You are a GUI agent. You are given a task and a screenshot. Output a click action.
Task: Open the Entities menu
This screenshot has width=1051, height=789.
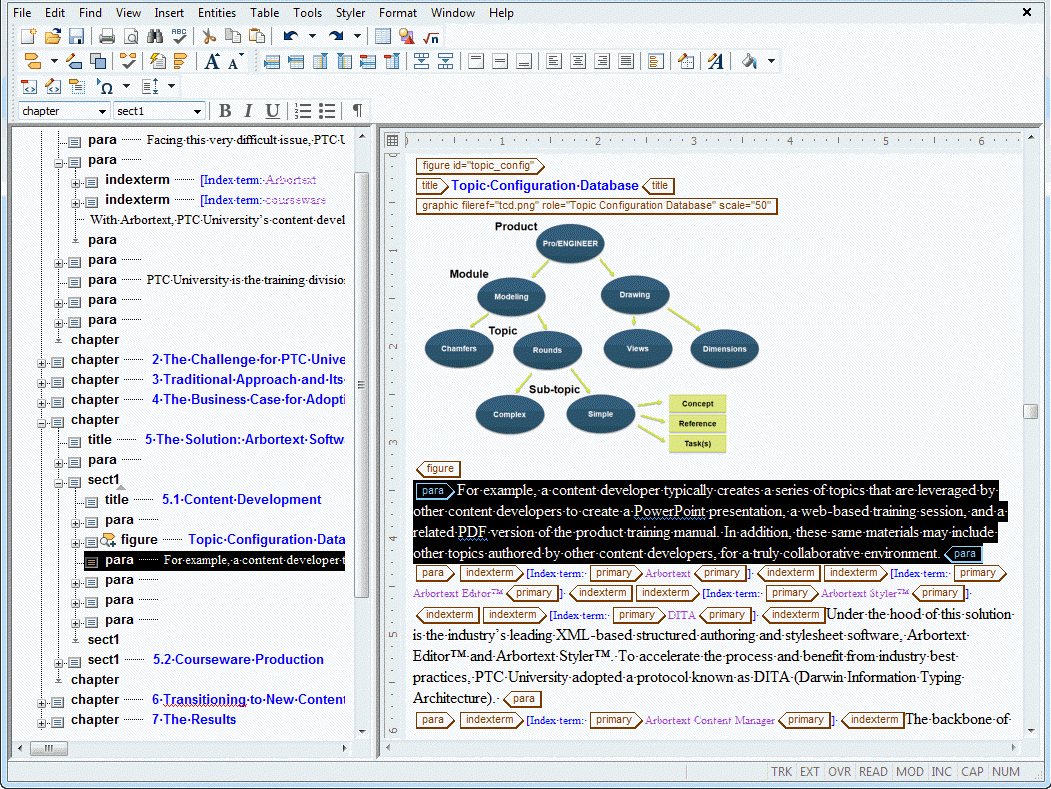point(217,13)
